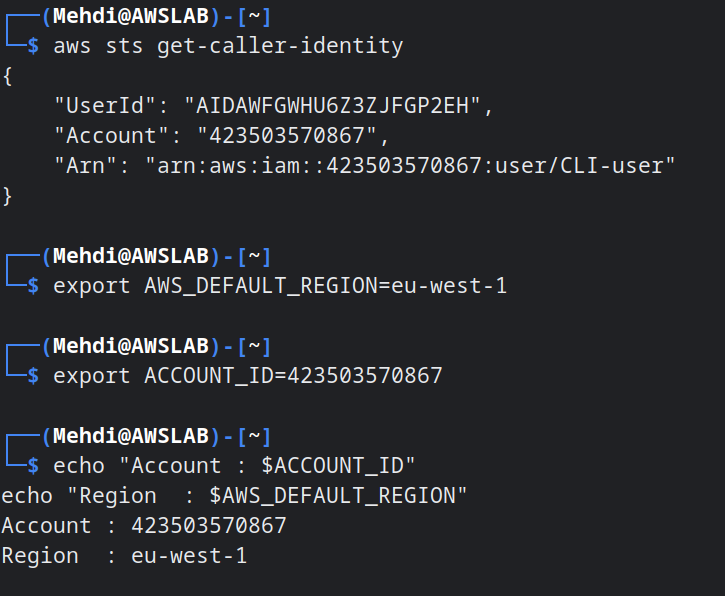Click the output line 'Account : 423503570867'
The width and height of the screenshot is (725, 596).
click(x=144, y=526)
